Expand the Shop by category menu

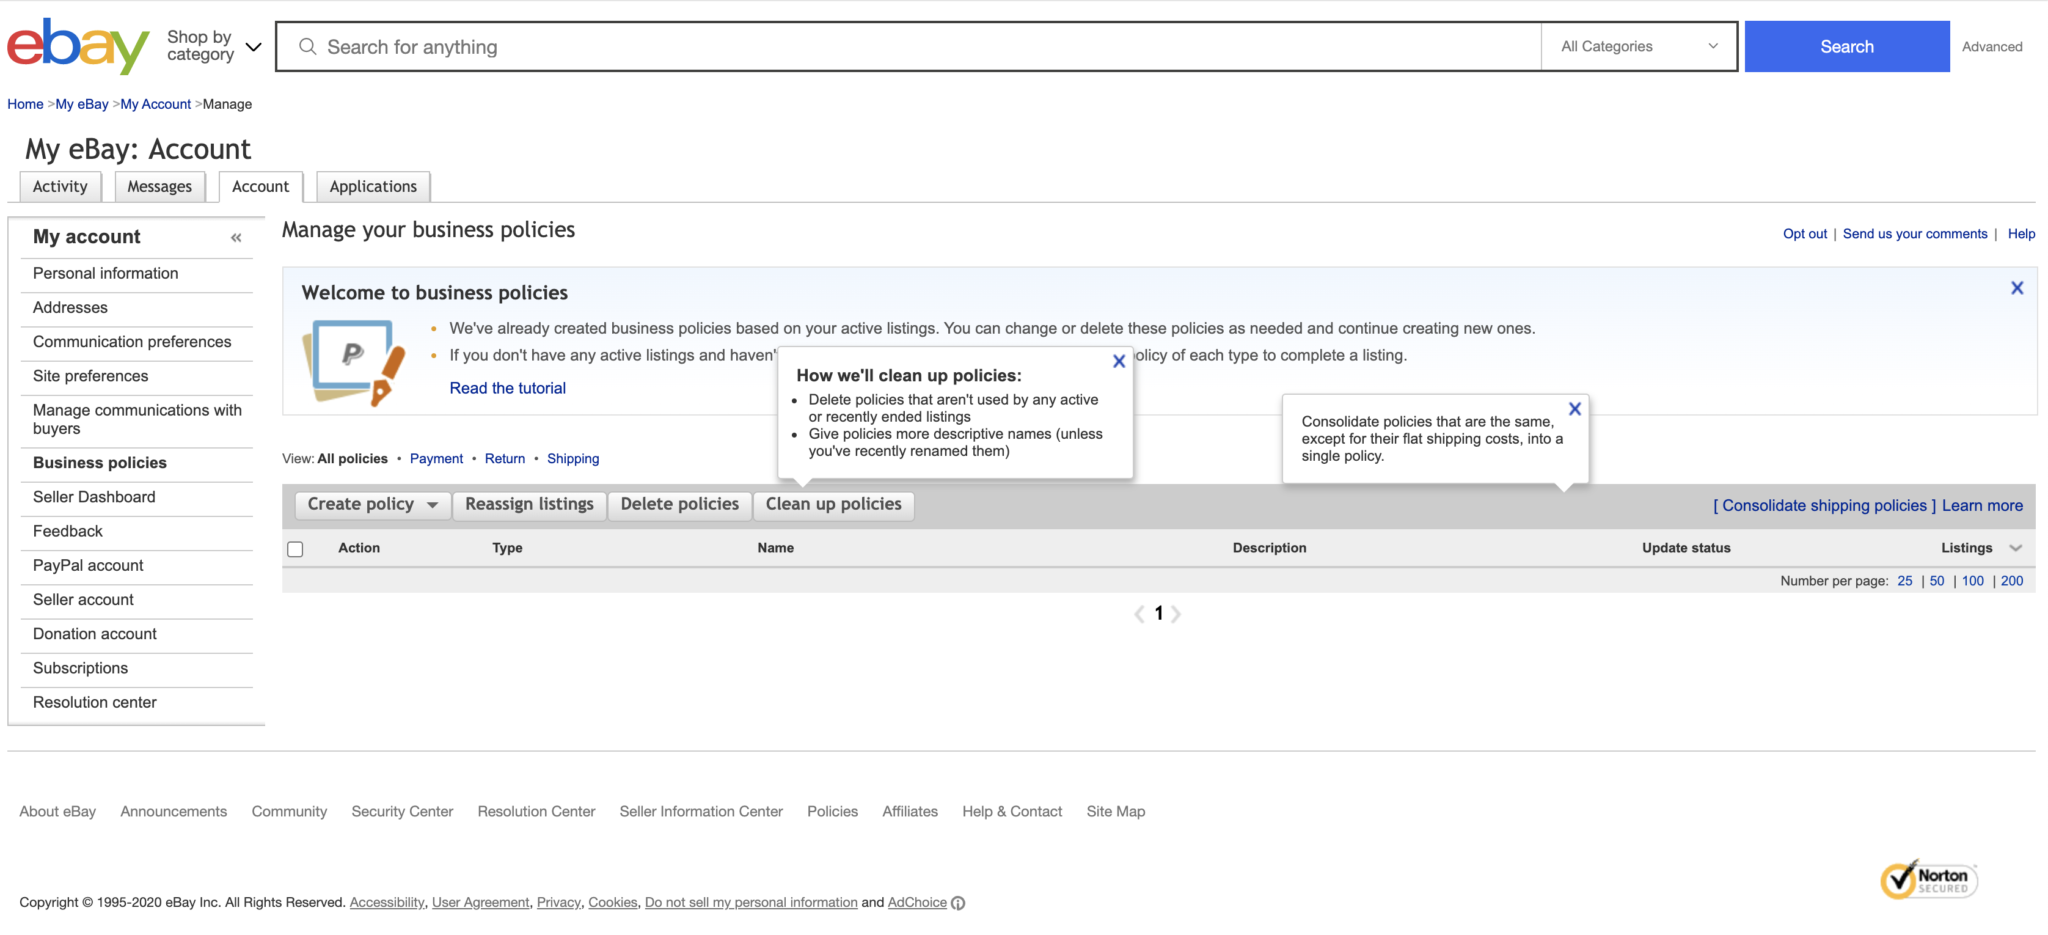(x=214, y=46)
